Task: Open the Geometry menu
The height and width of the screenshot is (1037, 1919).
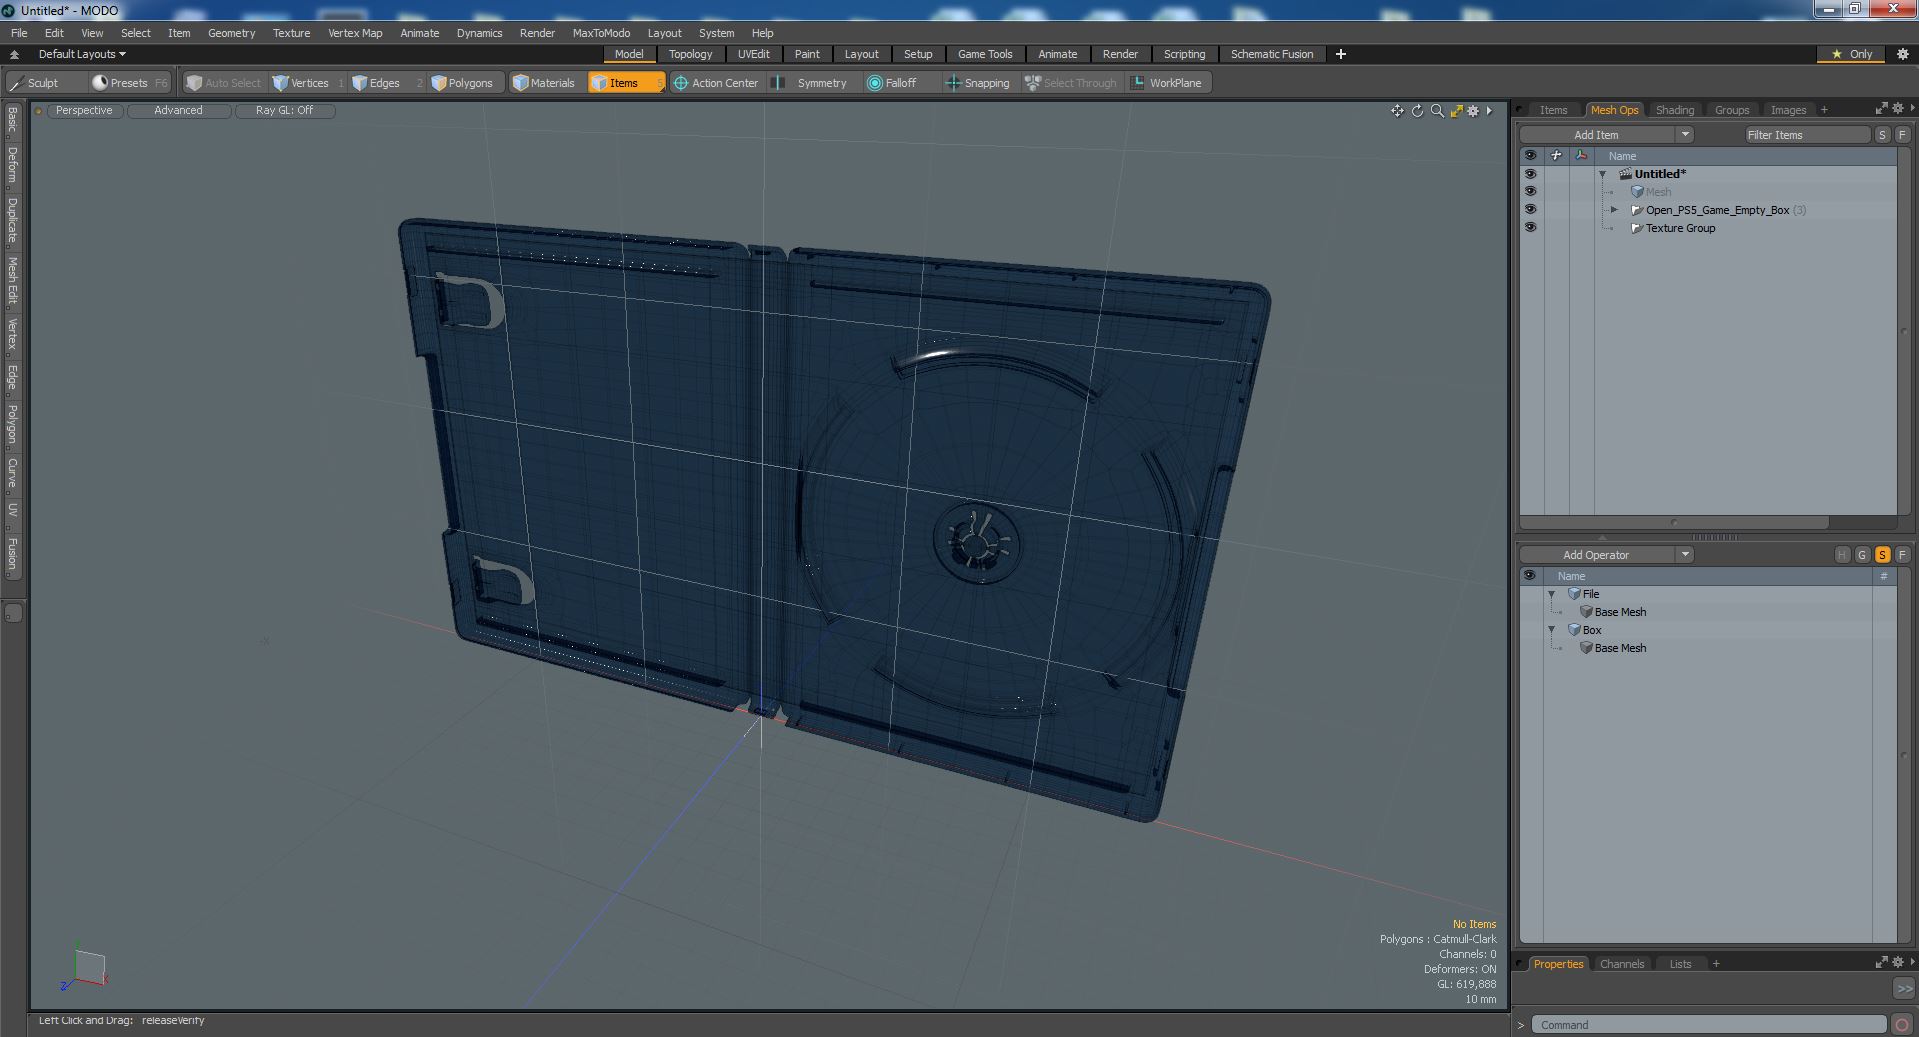Action: (231, 33)
